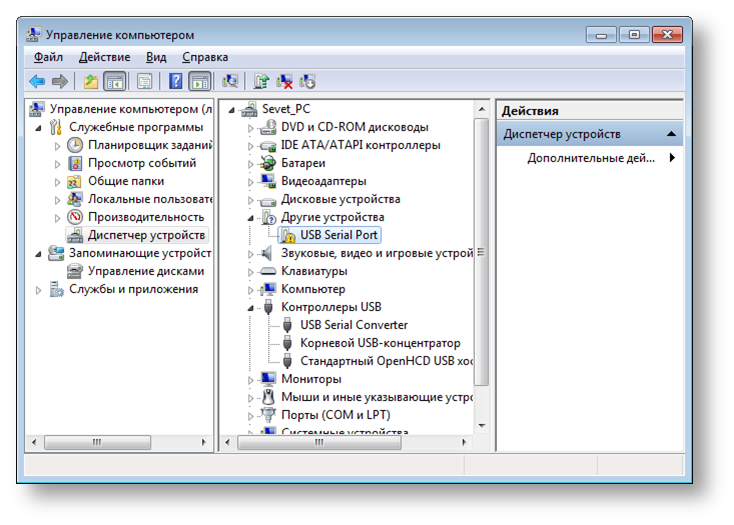Select Корневой USB-концентратор device
This screenshot has width=734, height=525.
[x=380, y=343]
